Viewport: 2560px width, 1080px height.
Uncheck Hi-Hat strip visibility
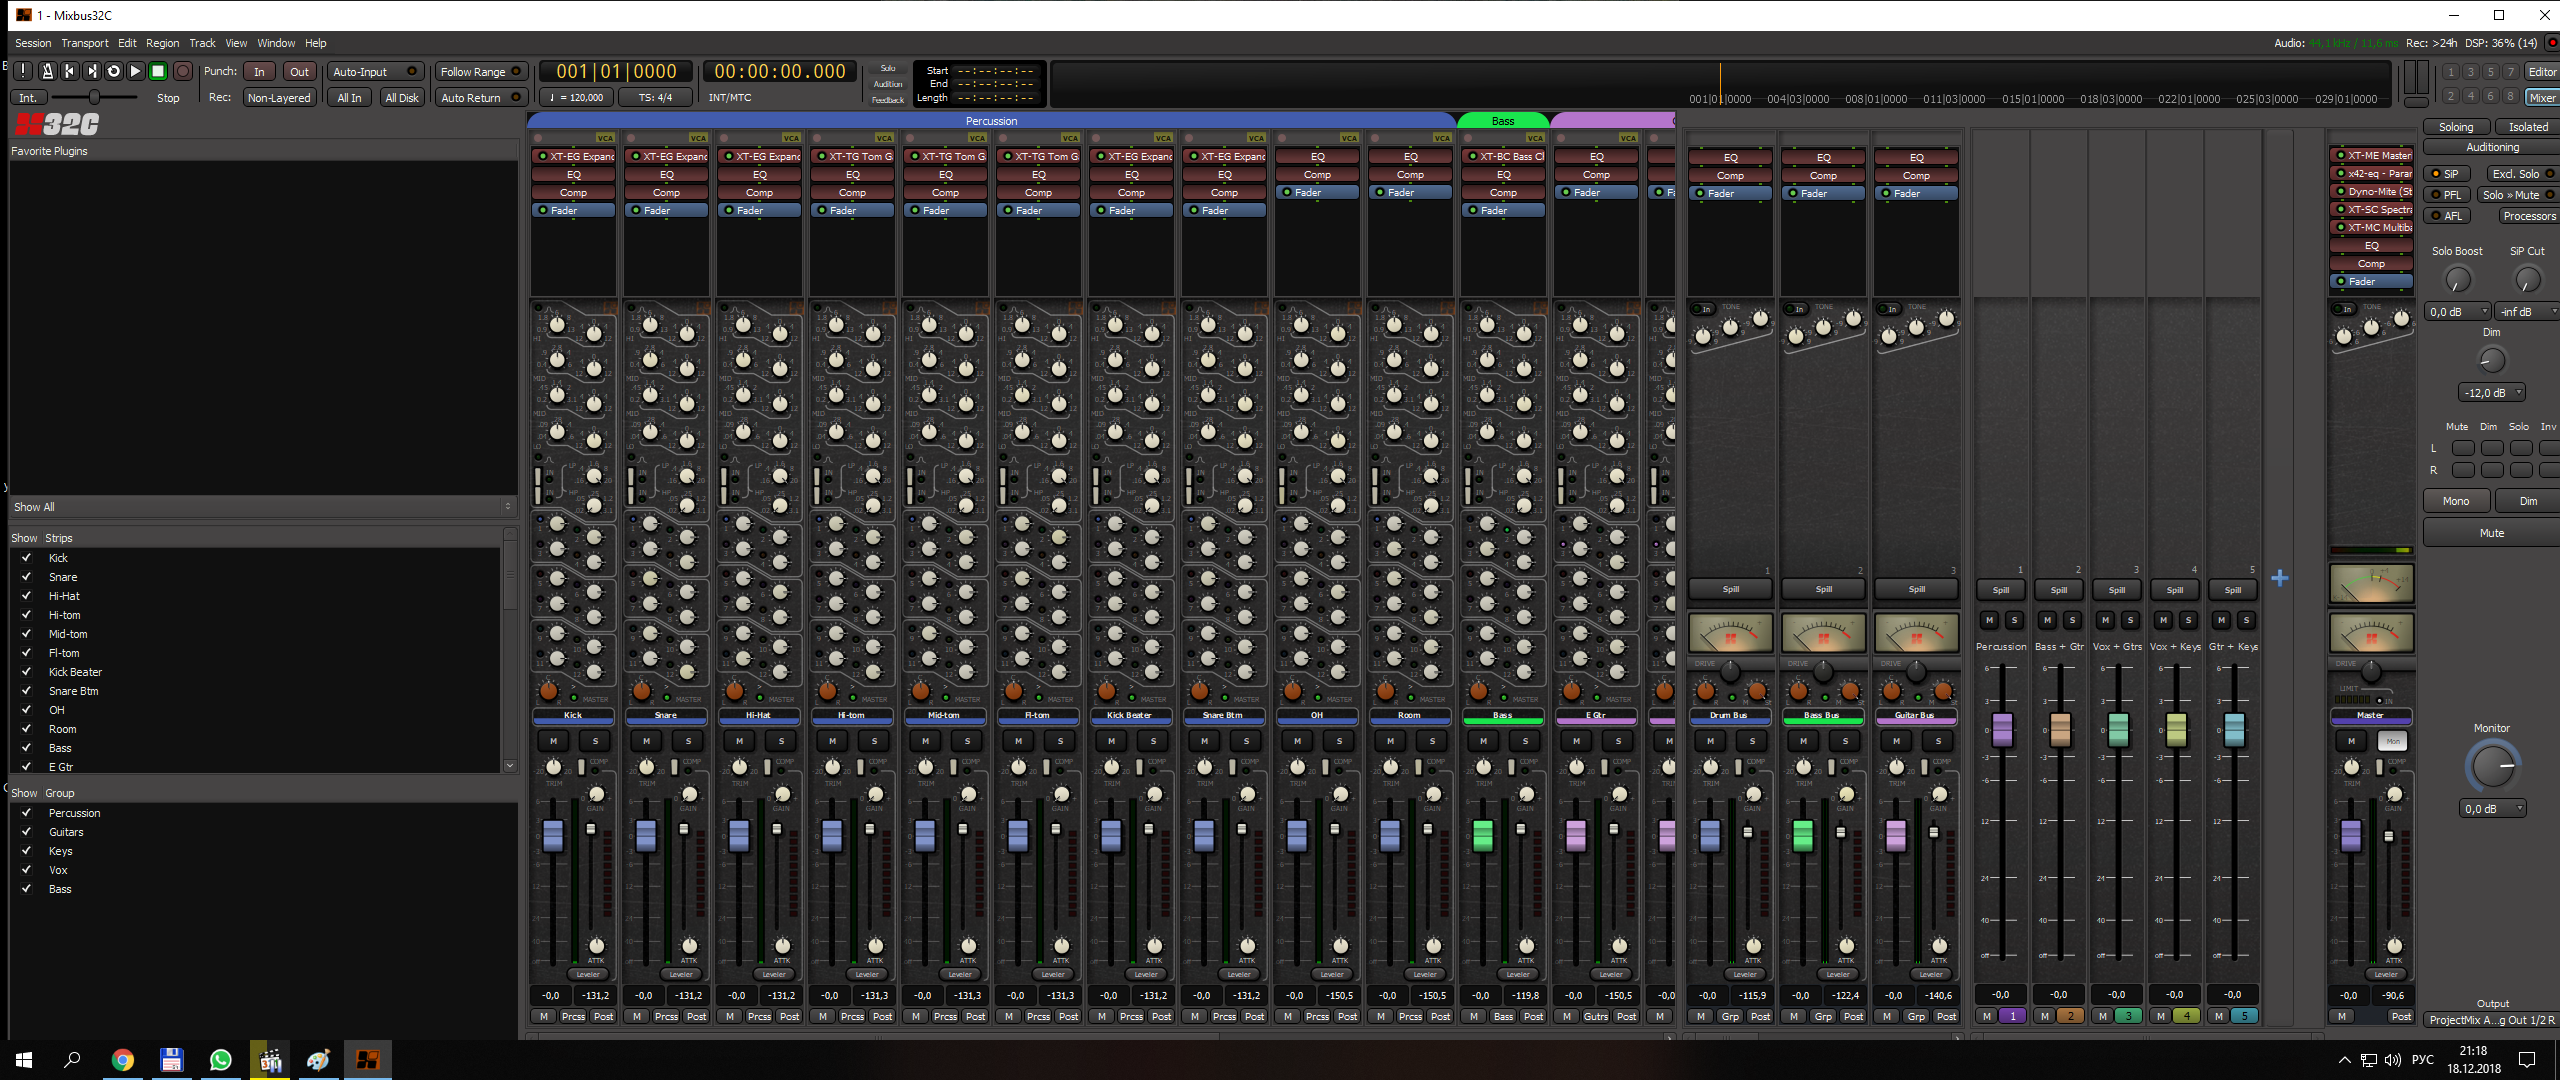[27, 596]
